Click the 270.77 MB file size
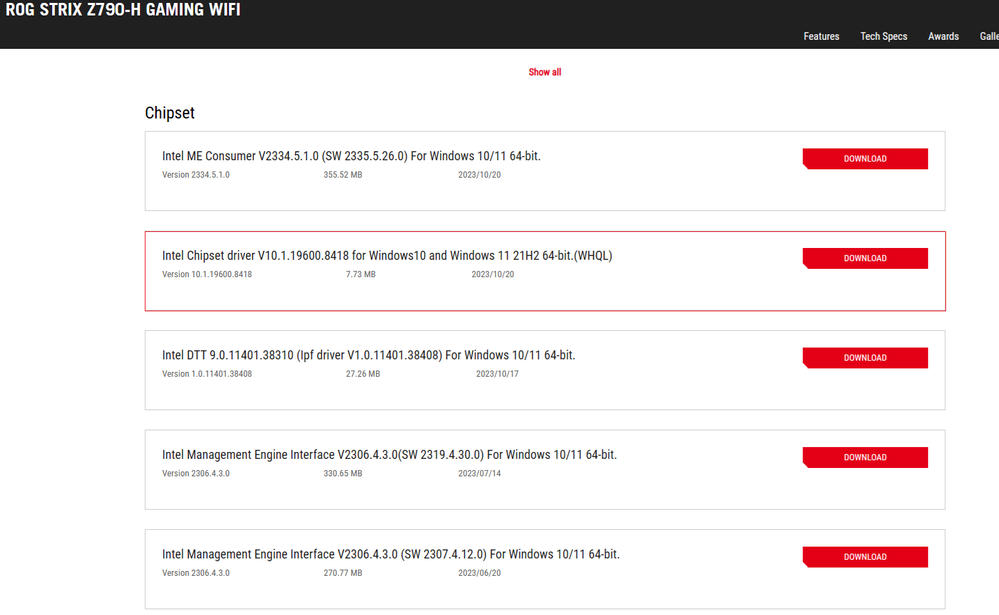999x615 pixels. (343, 572)
